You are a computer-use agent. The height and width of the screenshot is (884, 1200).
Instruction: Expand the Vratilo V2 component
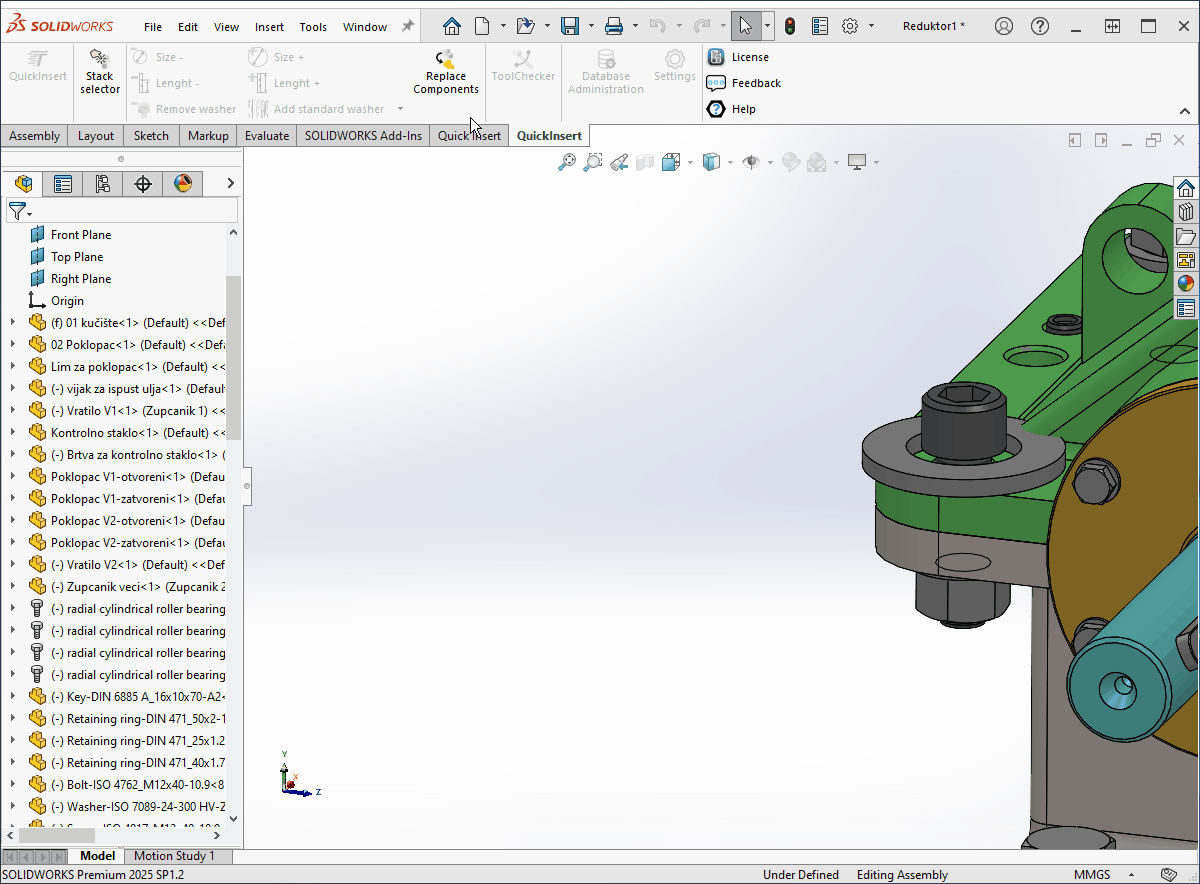click(x=12, y=564)
